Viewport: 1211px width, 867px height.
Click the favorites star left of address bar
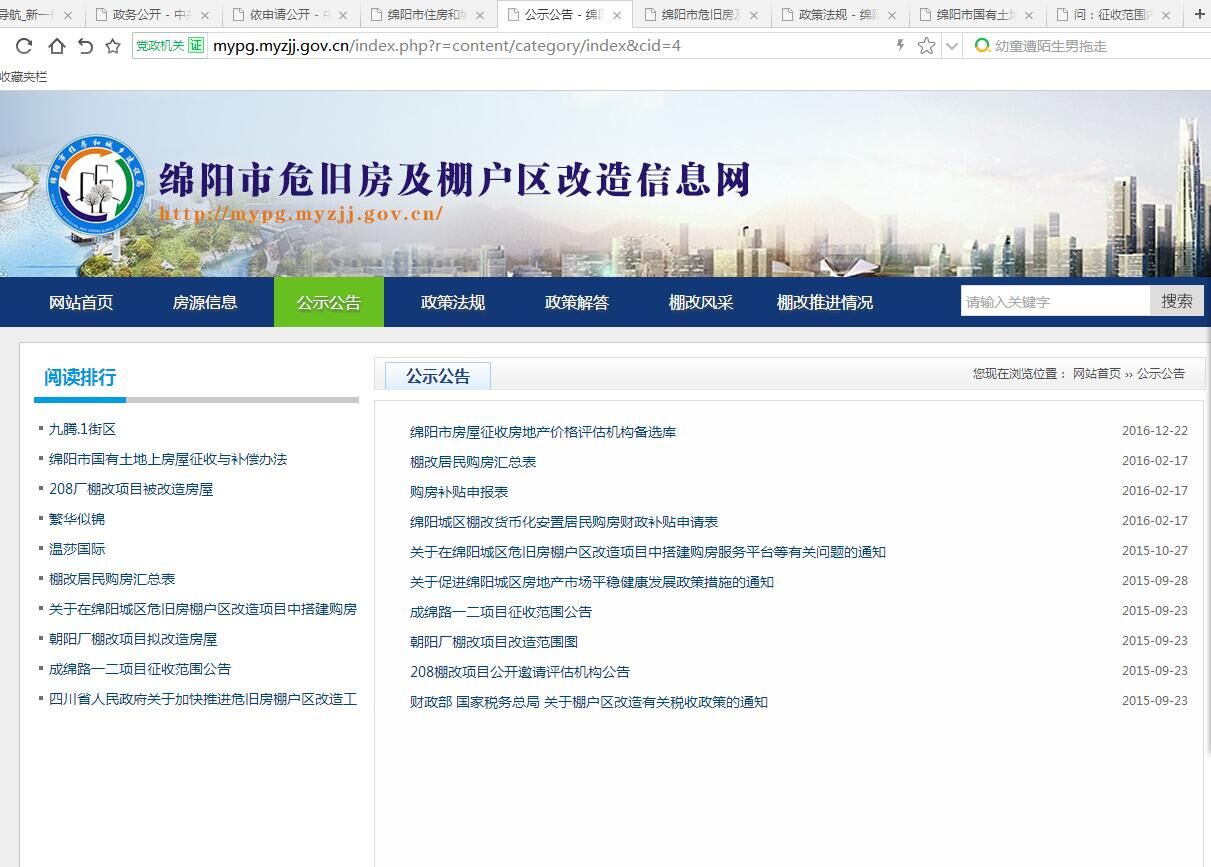113,46
